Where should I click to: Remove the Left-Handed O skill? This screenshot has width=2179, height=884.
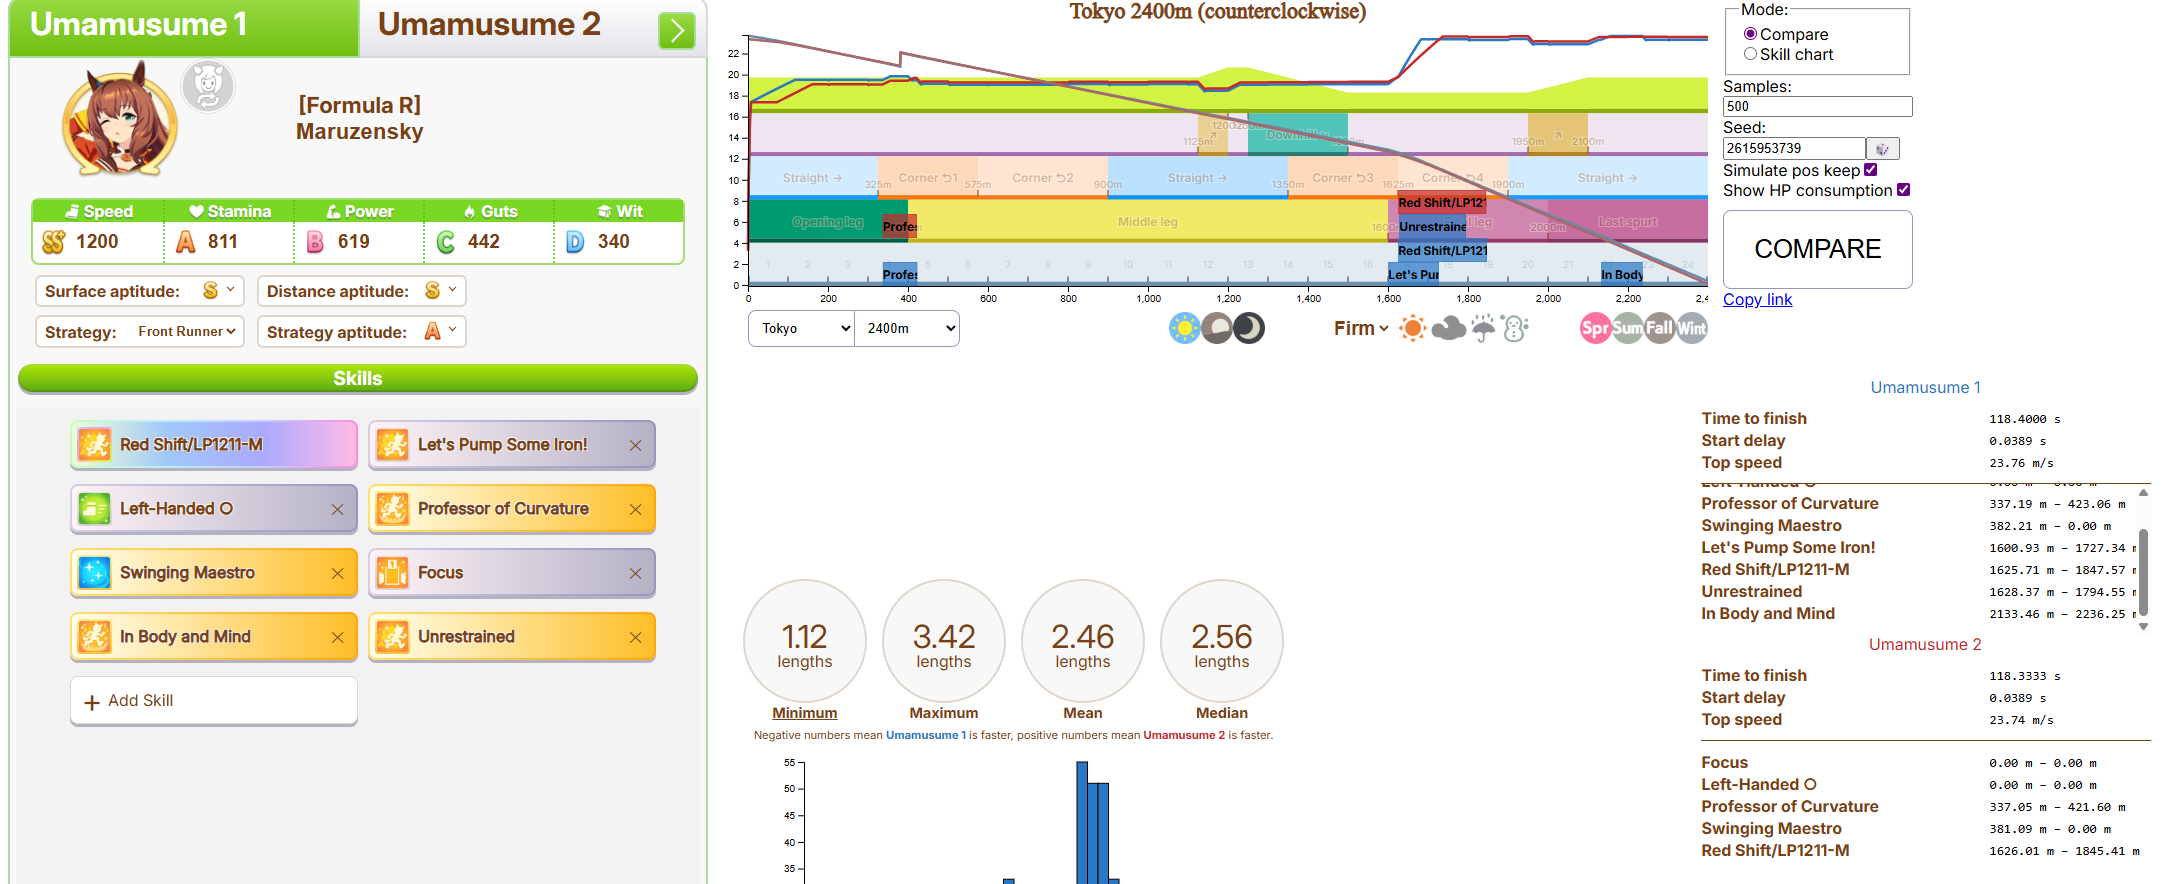coord(337,510)
